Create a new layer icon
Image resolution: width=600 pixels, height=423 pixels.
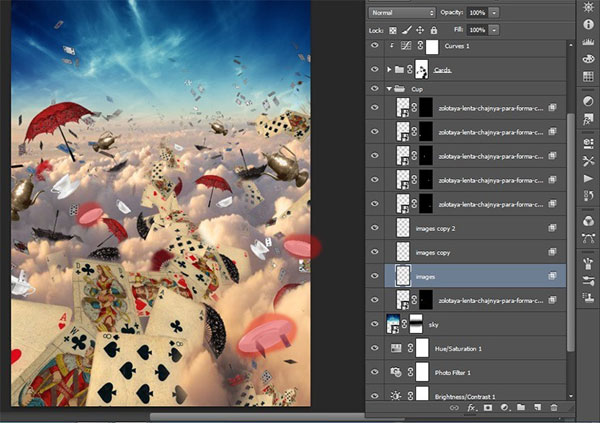coord(537,408)
